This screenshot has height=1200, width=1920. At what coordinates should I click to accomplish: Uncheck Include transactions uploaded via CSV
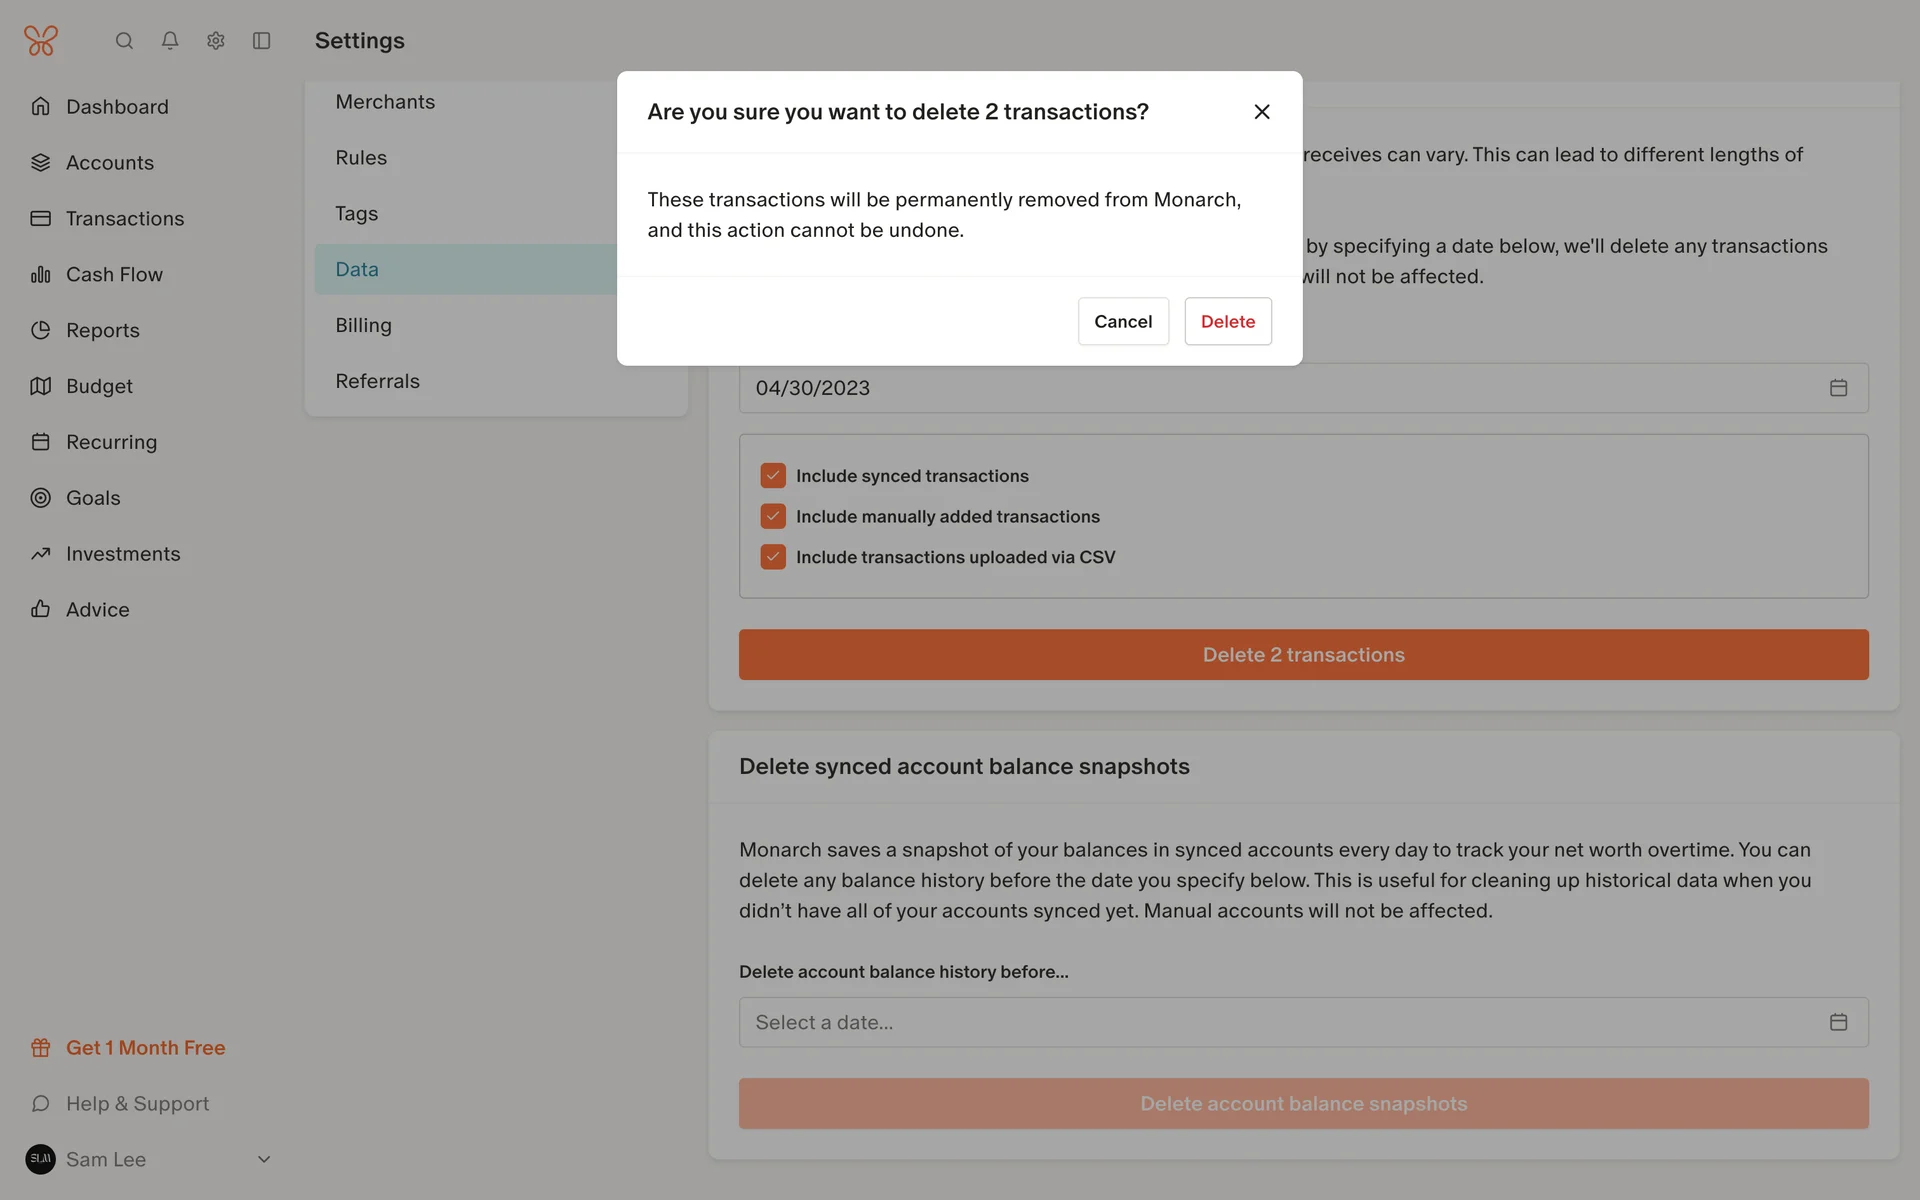pos(773,557)
